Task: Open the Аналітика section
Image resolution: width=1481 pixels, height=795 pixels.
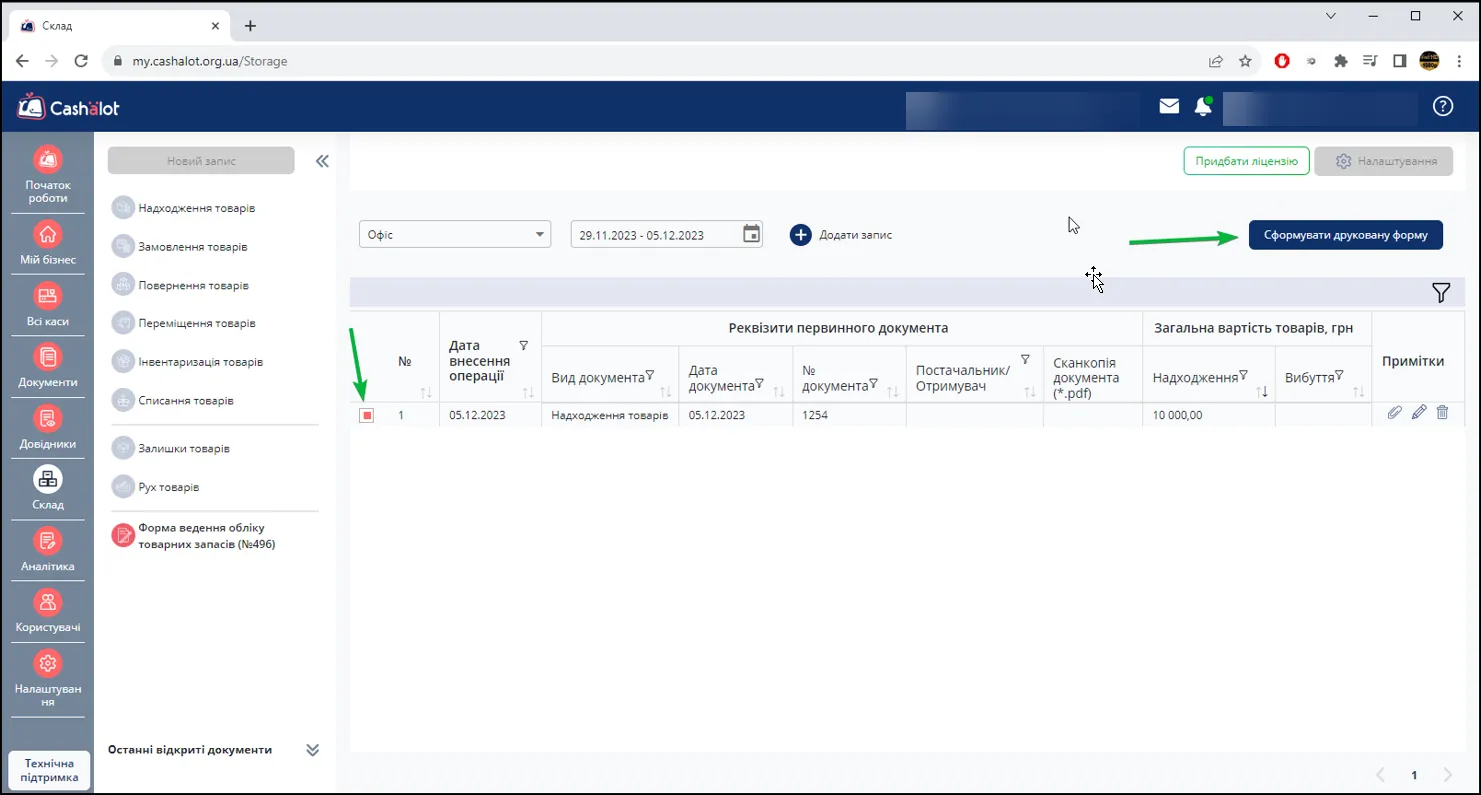Action: [48, 551]
